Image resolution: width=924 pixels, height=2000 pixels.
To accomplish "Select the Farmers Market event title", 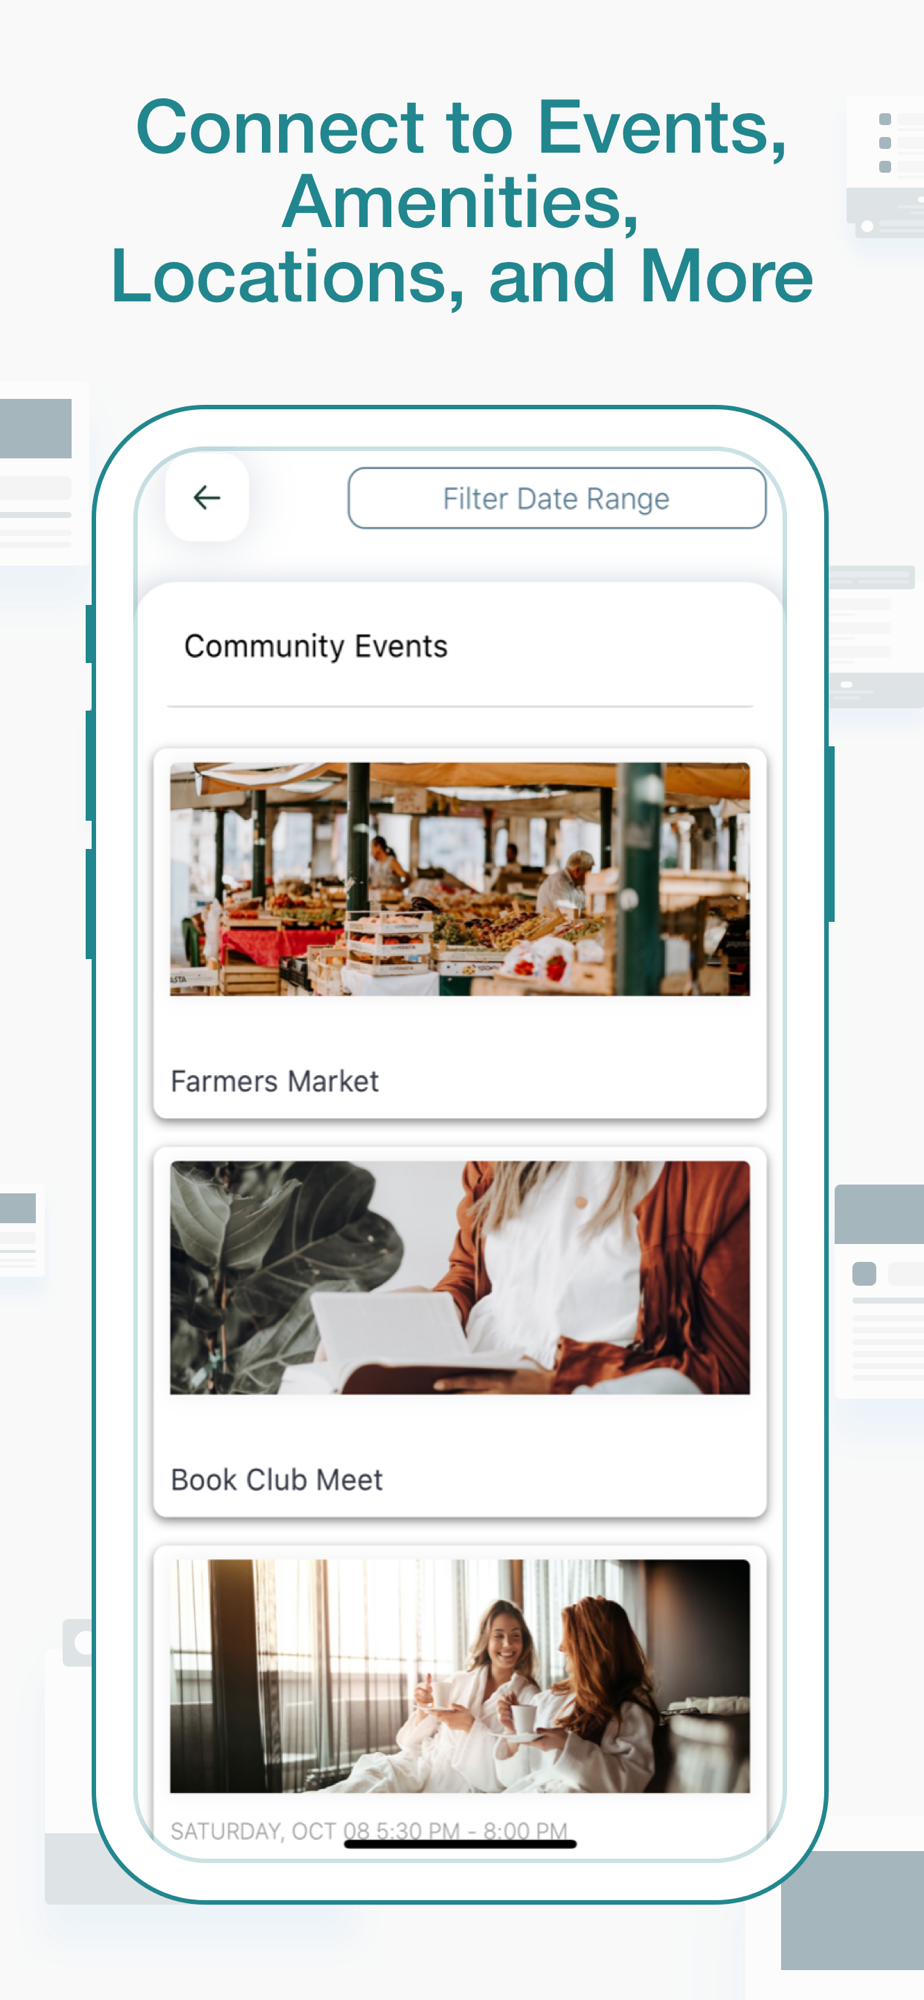I will click(275, 1081).
